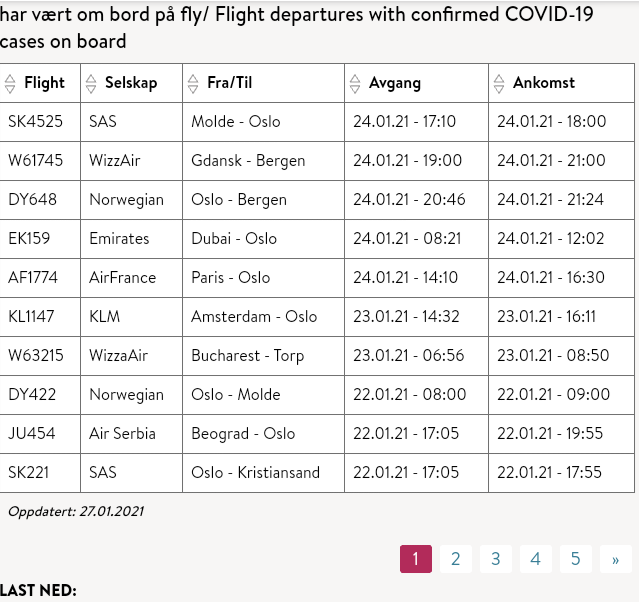Sort by the Ankomst arrival header

544,83
